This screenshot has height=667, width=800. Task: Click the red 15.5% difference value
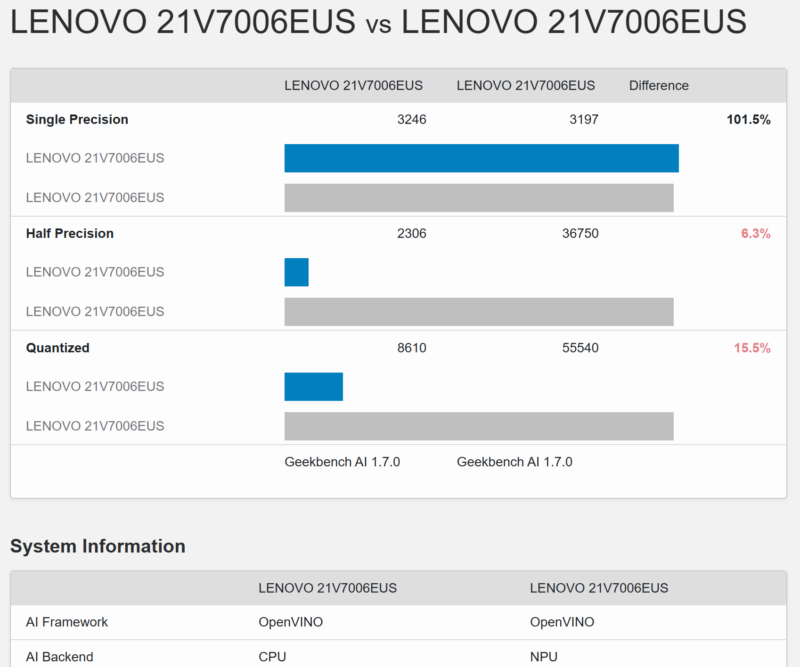click(752, 348)
